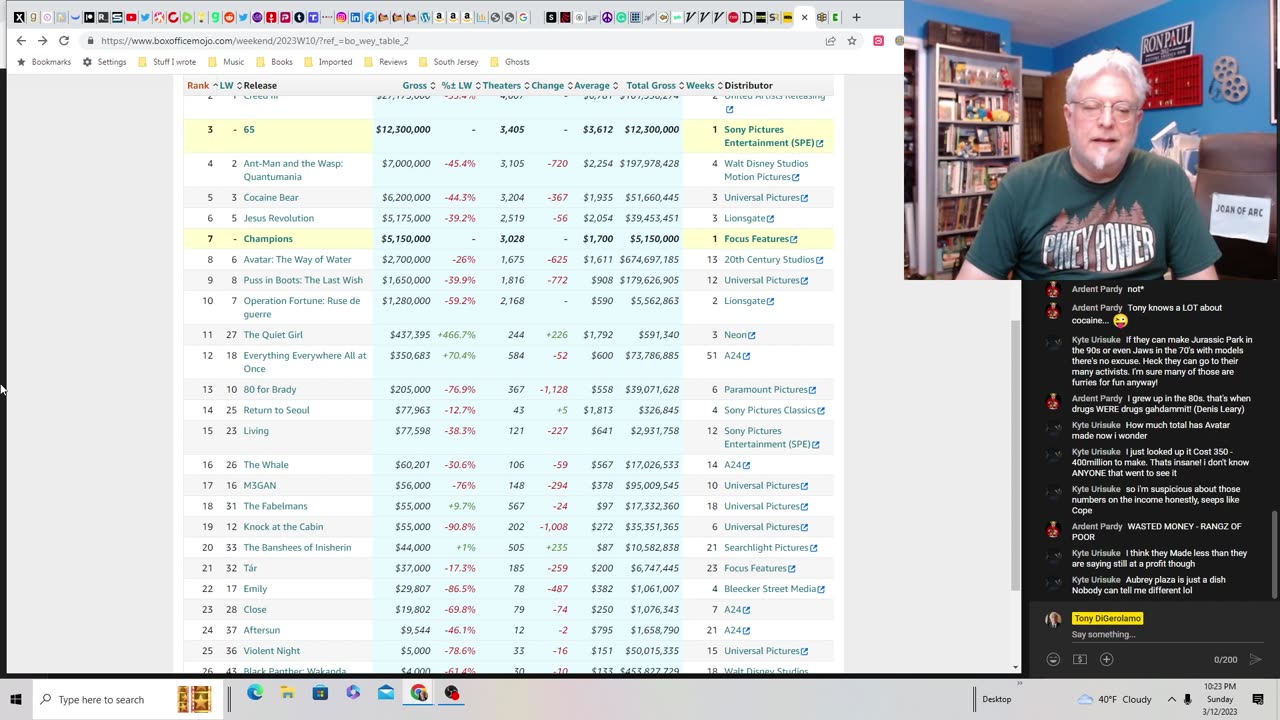Click the Tony DiGerolamo name badge in chat

(x=1107, y=618)
